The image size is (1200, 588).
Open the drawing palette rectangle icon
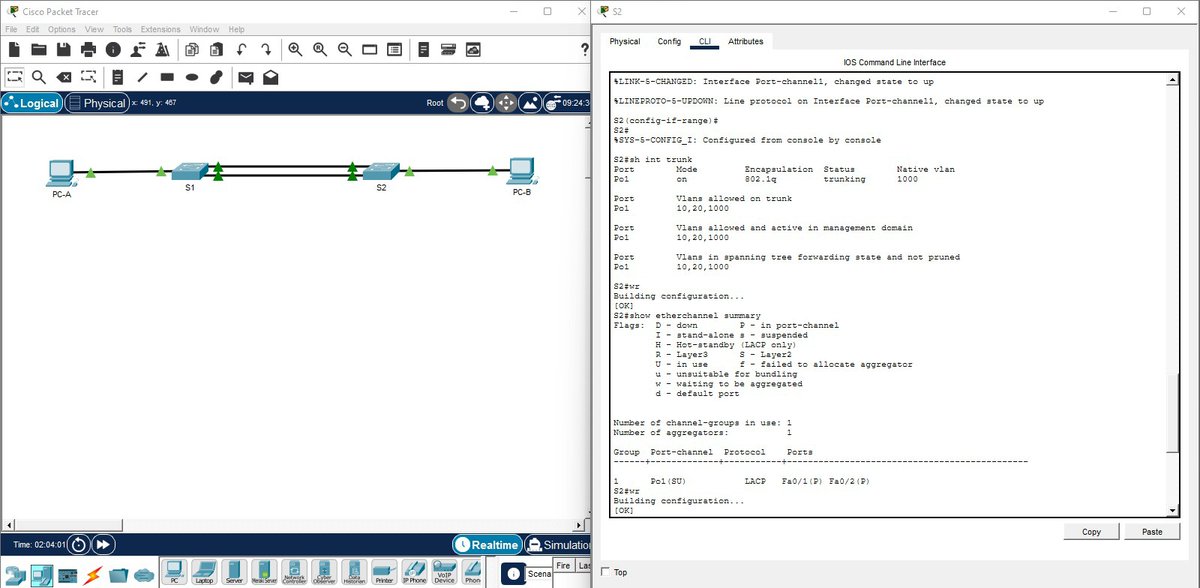pyautogui.click(x=369, y=49)
